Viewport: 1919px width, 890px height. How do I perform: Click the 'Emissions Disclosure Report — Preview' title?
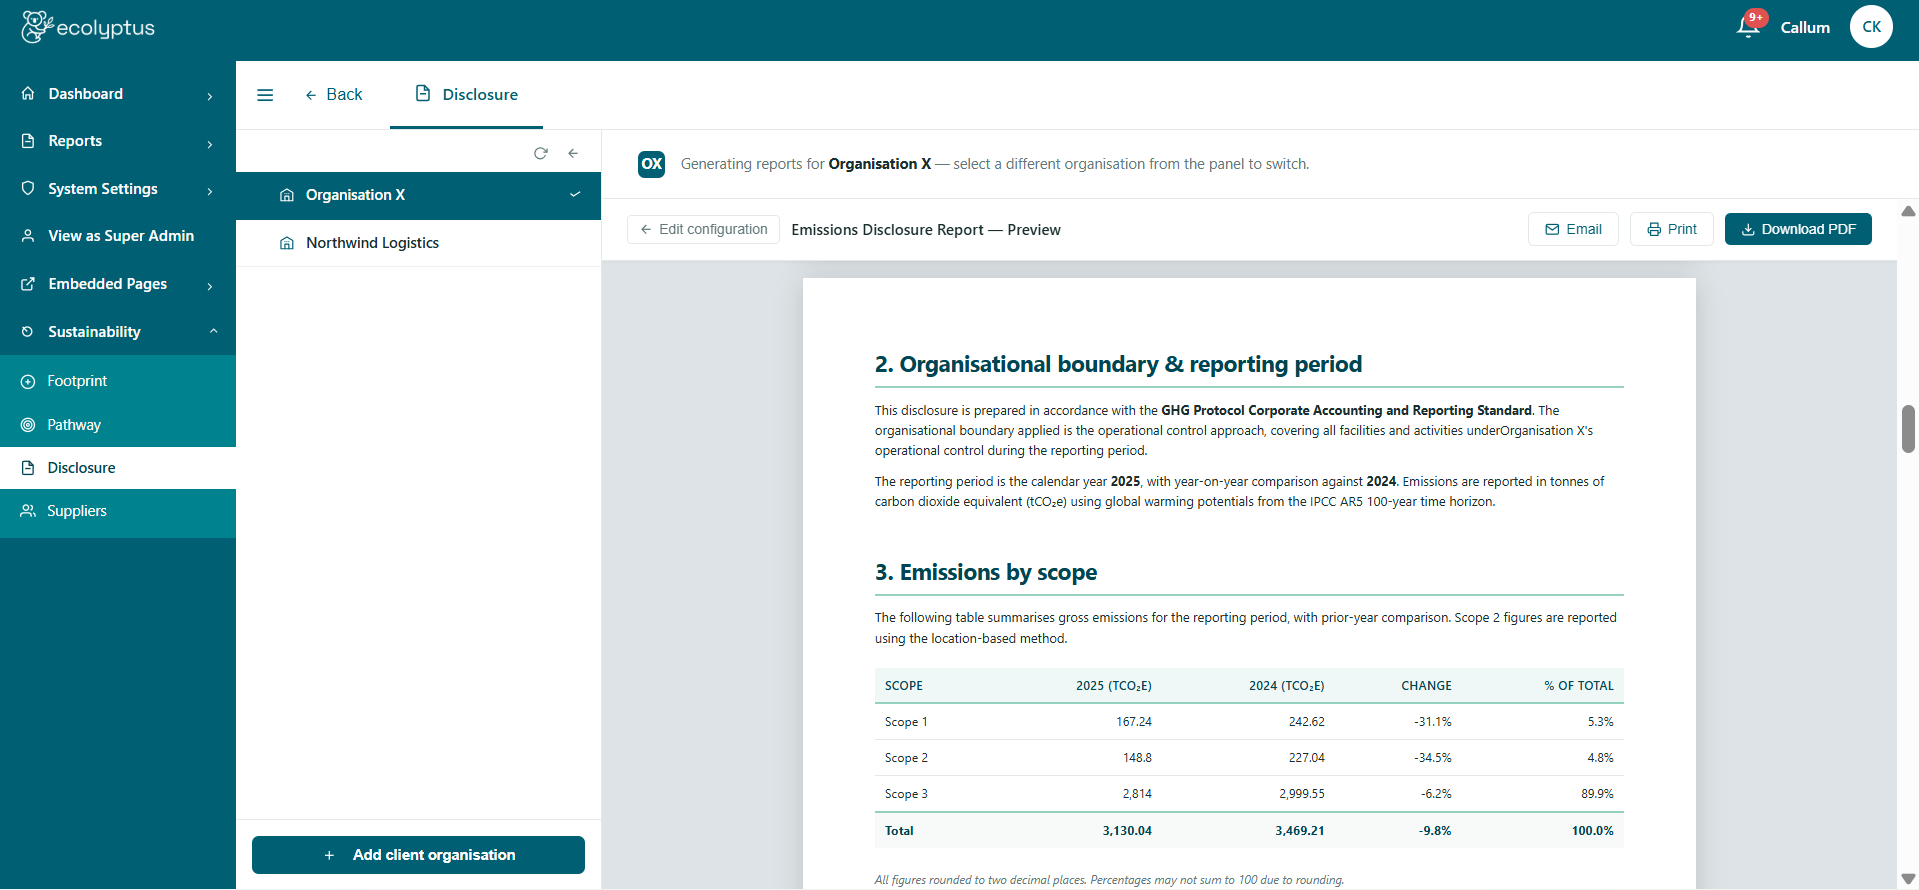click(926, 230)
